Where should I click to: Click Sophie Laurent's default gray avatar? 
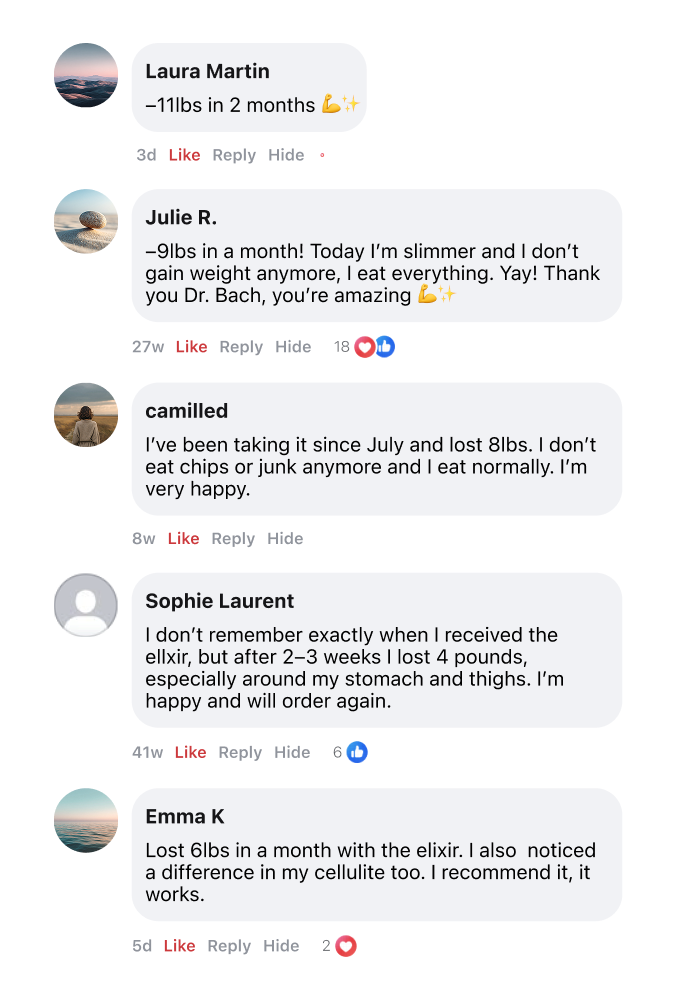pos(86,605)
